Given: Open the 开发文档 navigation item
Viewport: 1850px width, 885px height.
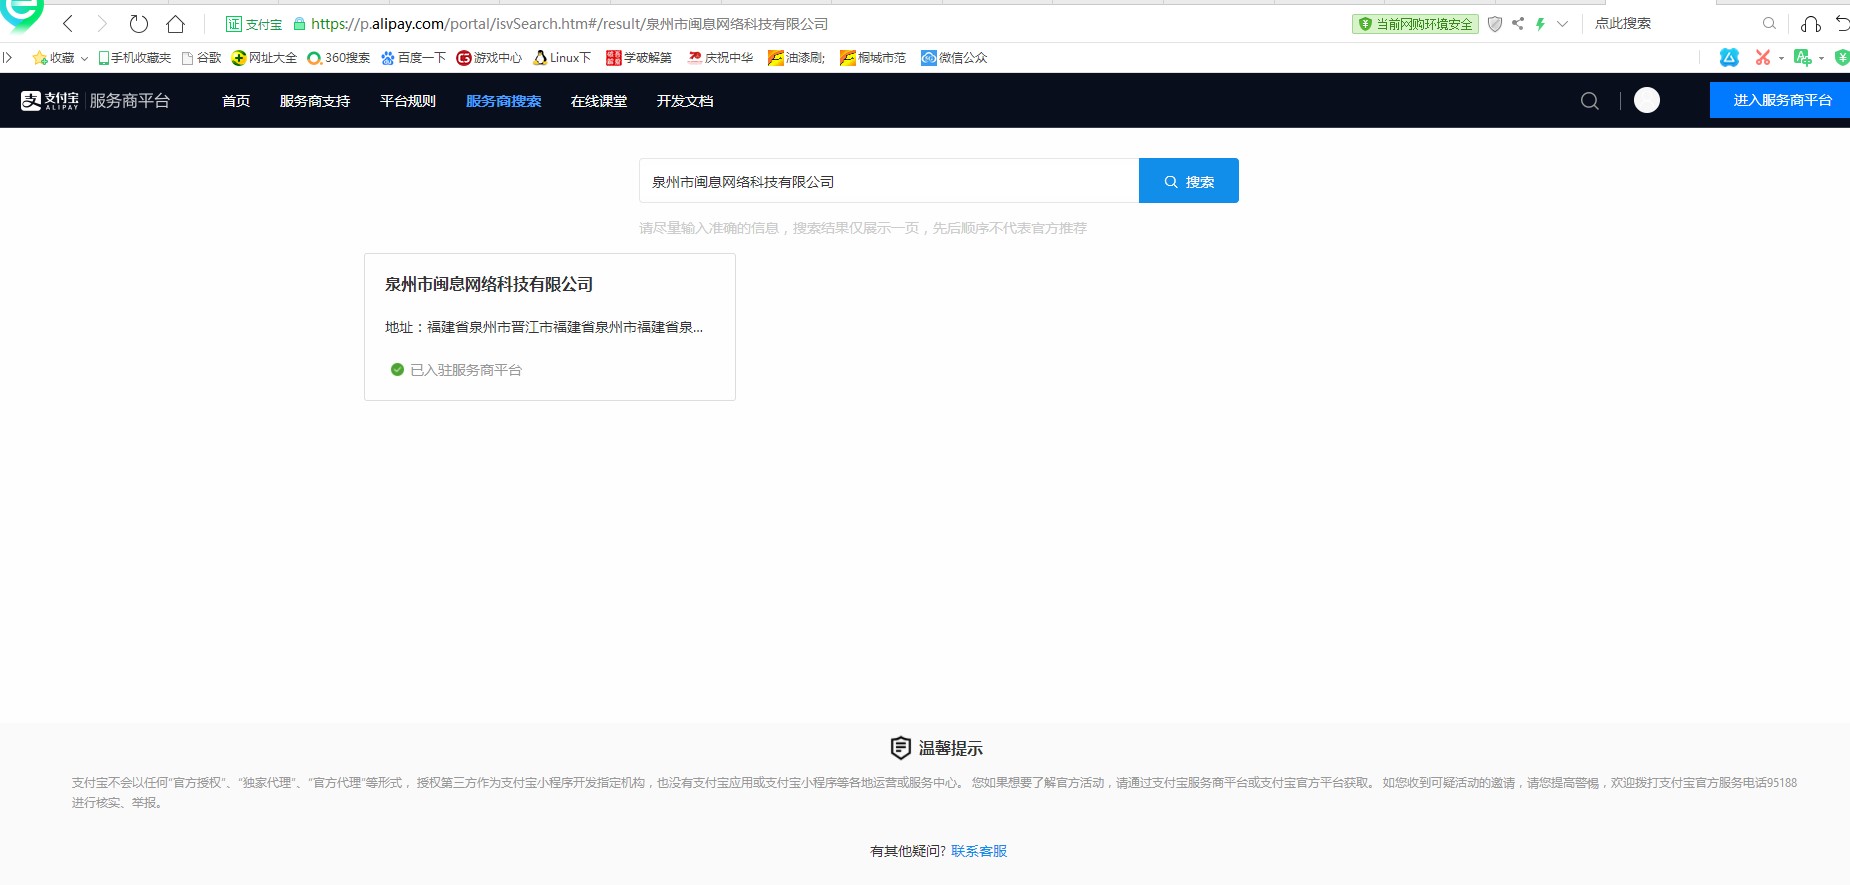Looking at the screenshot, I should pyautogui.click(x=684, y=101).
